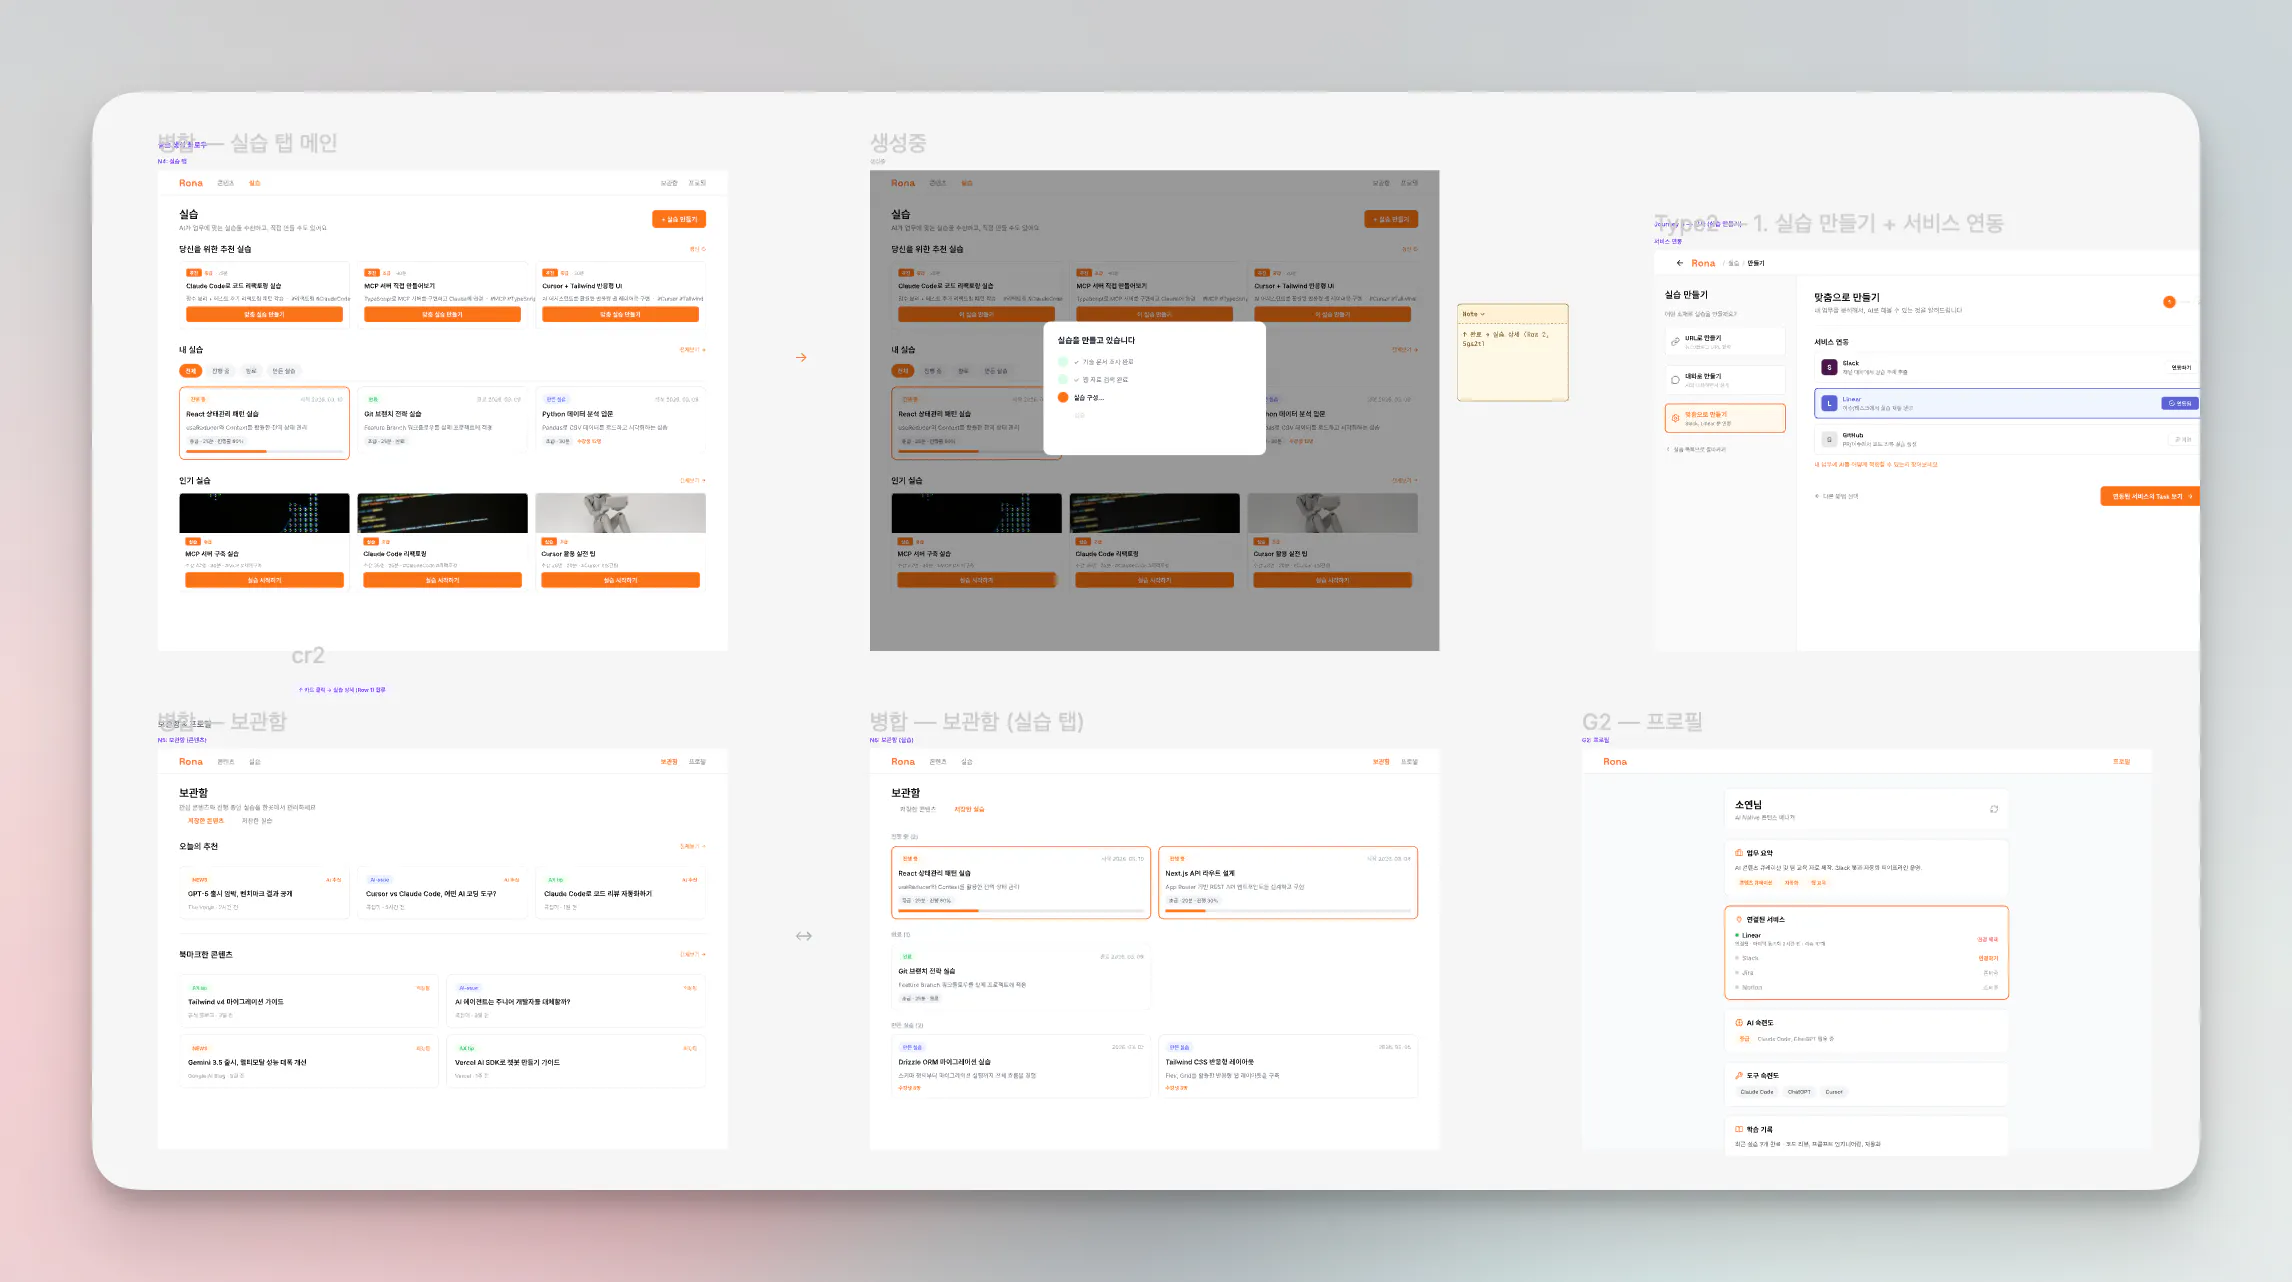This screenshot has height=1282, width=2292.
Task: Open the Note dropdown on sticky note
Action: click(x=1474, y=314)
